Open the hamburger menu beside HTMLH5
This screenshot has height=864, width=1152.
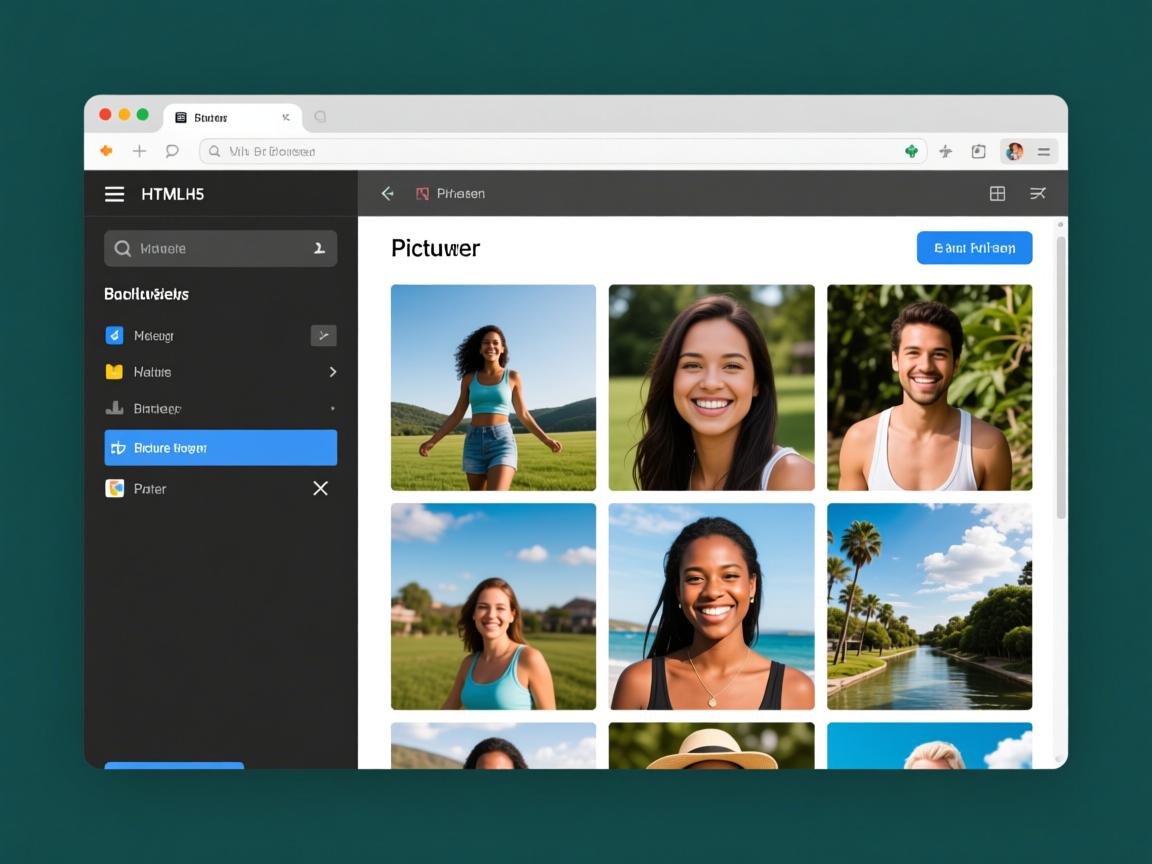coord(115,194)
